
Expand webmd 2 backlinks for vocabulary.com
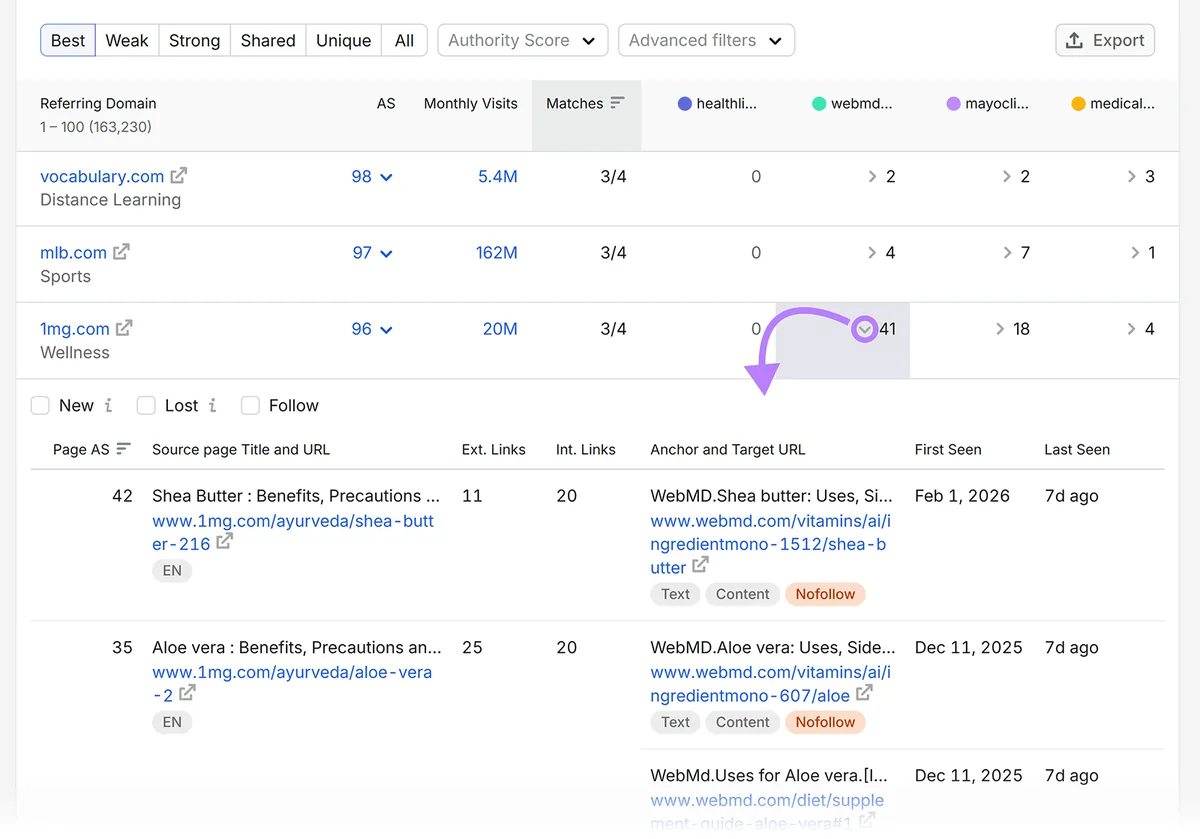click(873, 177)
